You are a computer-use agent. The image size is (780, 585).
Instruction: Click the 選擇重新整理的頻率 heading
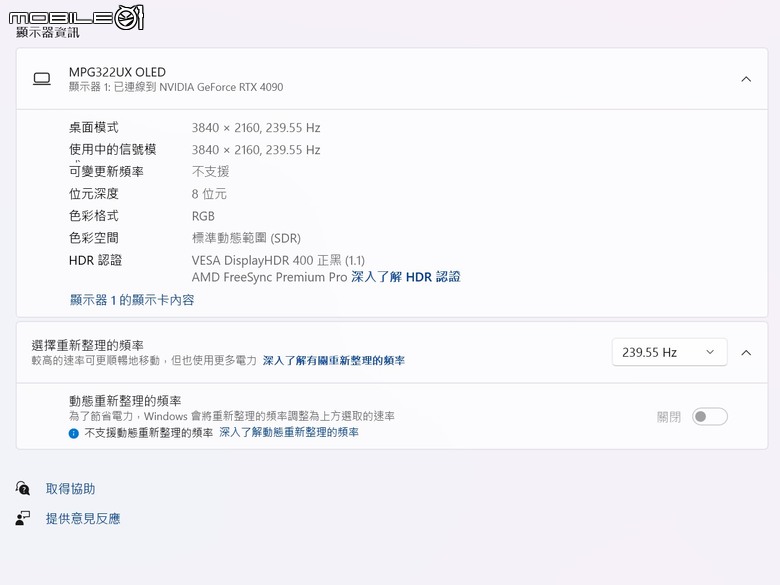click(88, 345)
